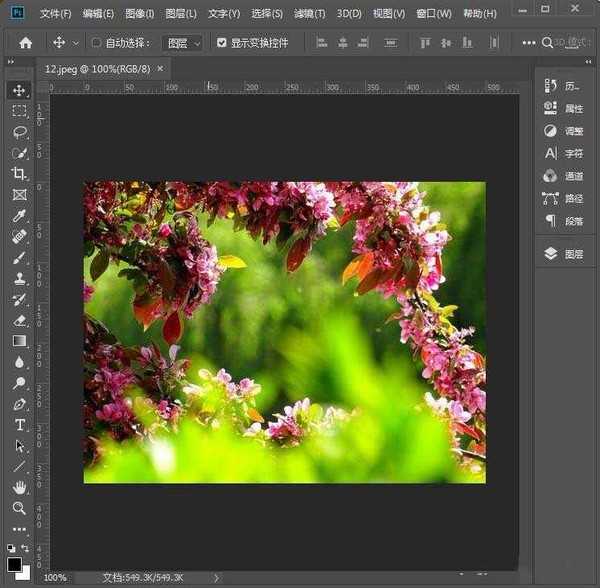Select the Zoom tool in toolbox
600x588 pixels.
(19, 508)
